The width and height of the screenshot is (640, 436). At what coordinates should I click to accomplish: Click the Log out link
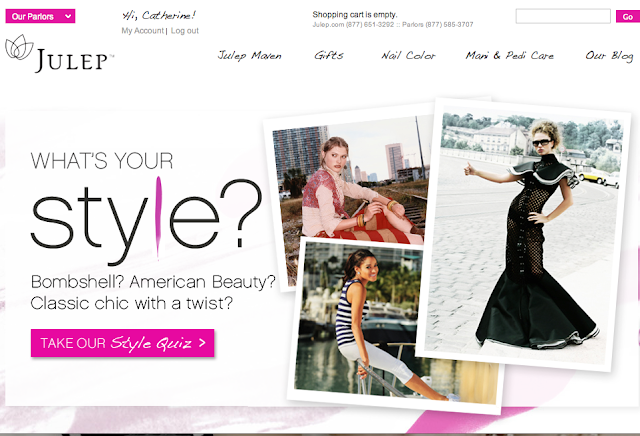coord(184,31)
